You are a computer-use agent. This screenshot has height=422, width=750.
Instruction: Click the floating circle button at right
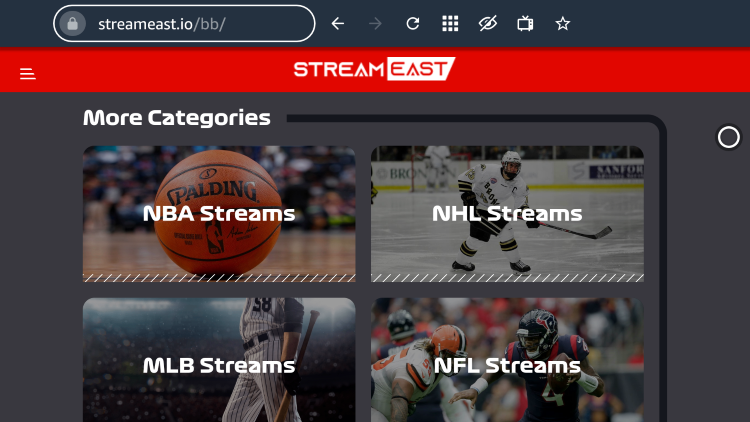(x=728, y=138)
